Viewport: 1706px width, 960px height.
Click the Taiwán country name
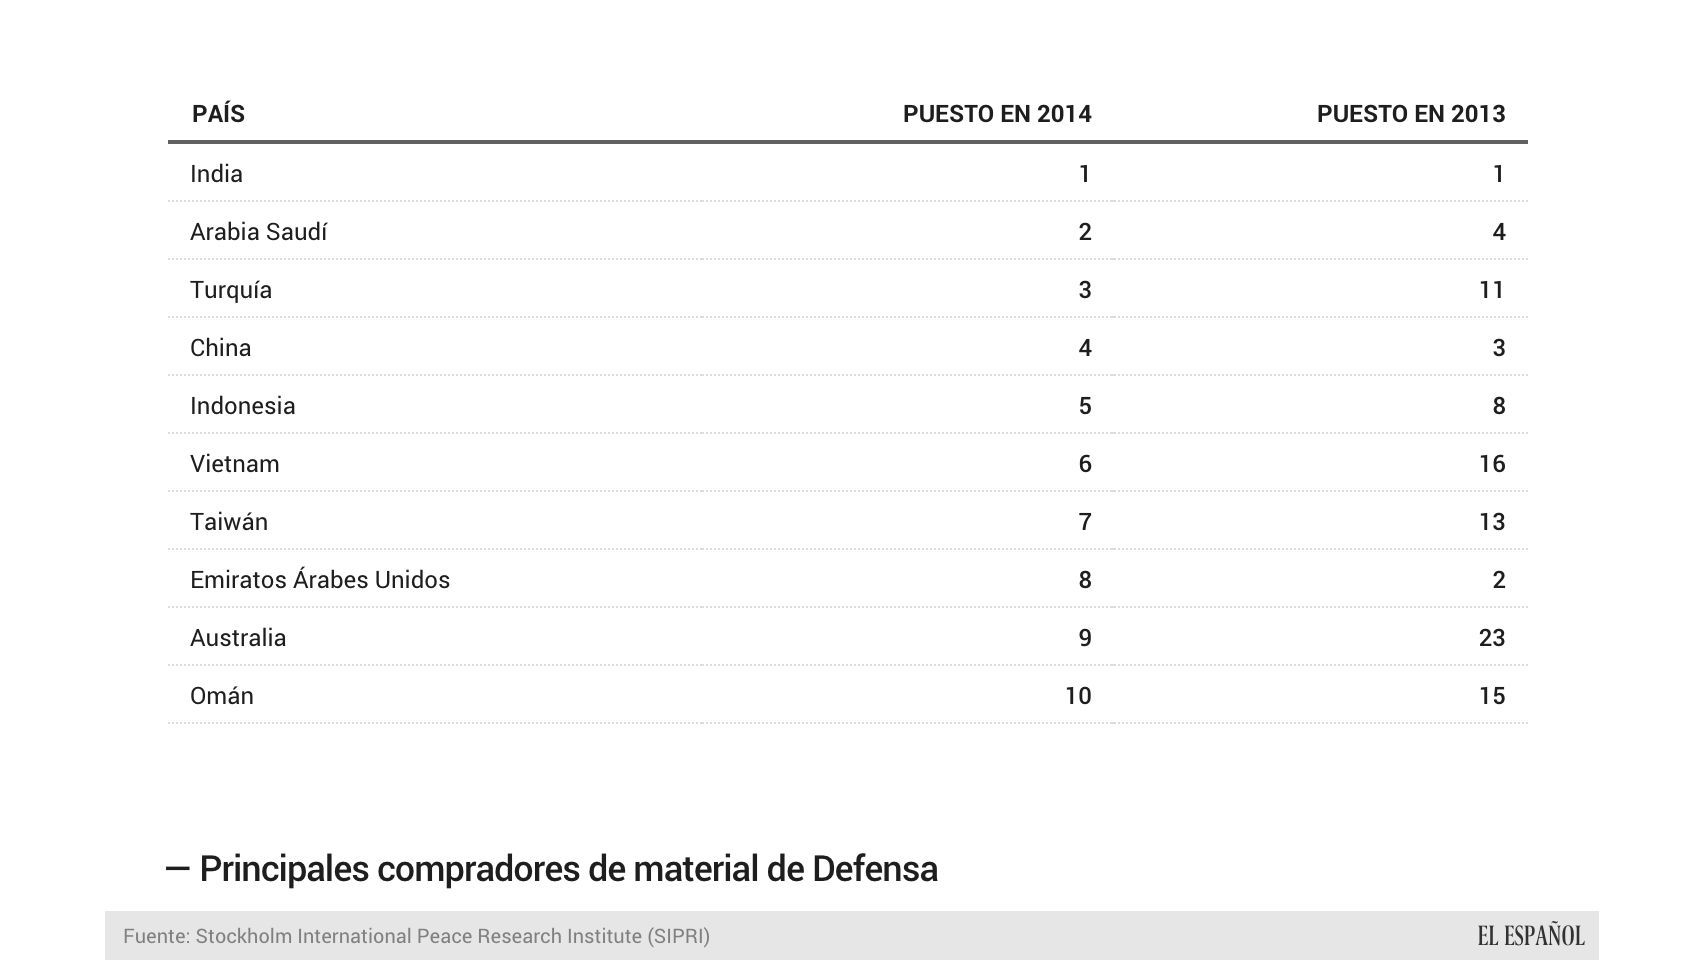point(229,522)
